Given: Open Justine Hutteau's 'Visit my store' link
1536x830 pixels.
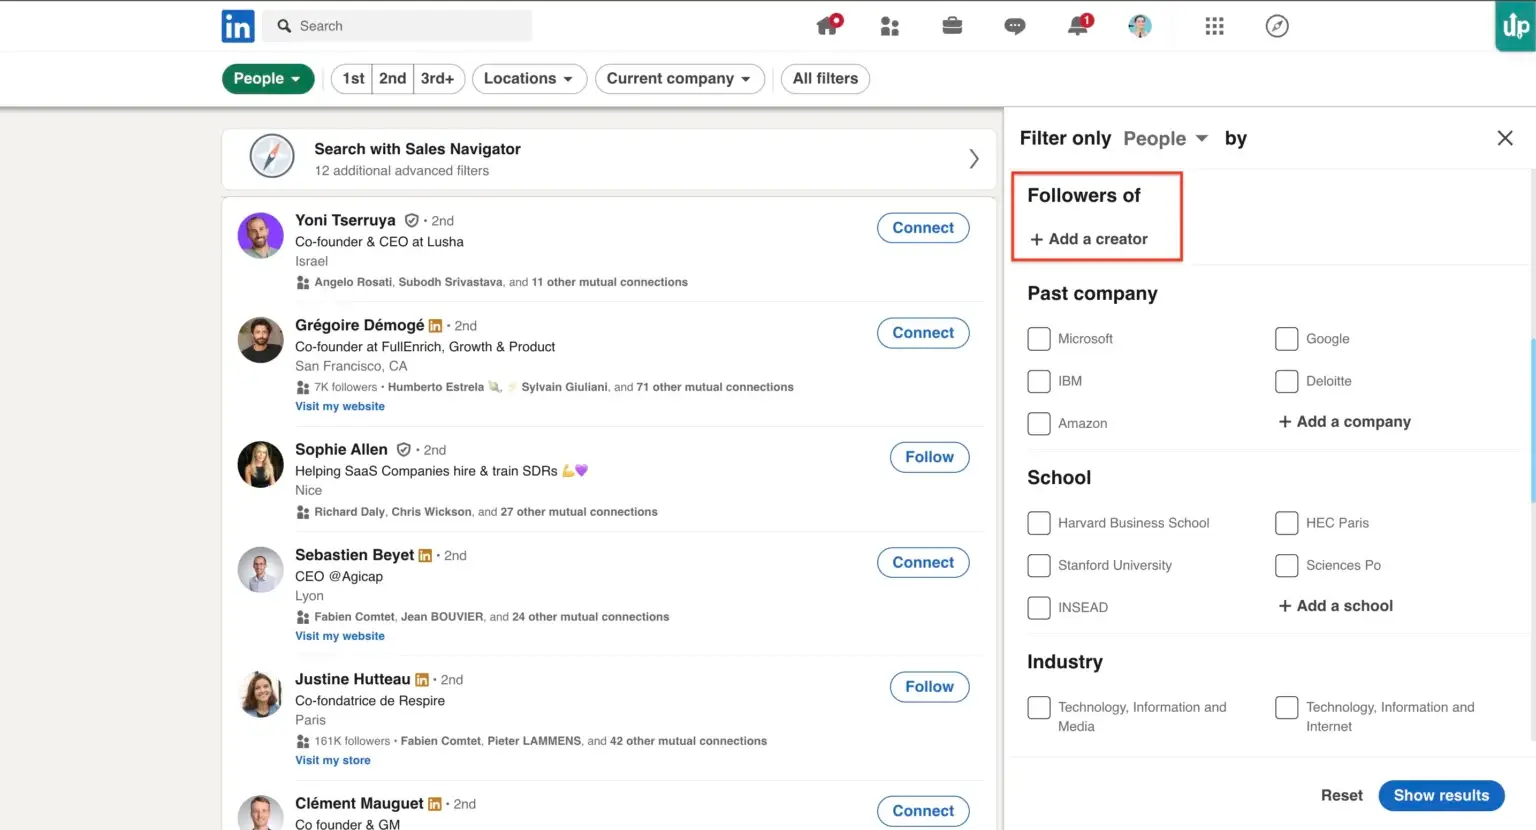Looking at the screenshot, I should click(333, 761).
